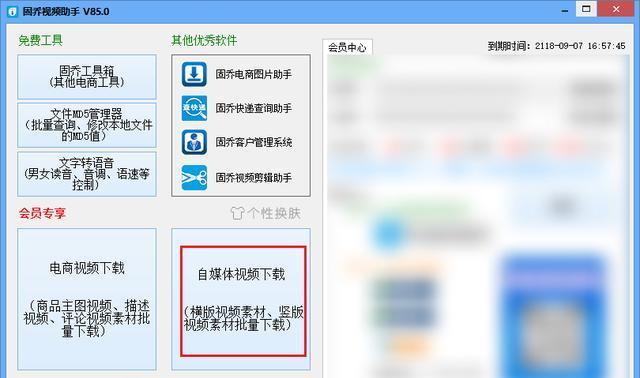
Task: Click 固乔电商图片助手 download icon
Action: [x=194, y=74]
